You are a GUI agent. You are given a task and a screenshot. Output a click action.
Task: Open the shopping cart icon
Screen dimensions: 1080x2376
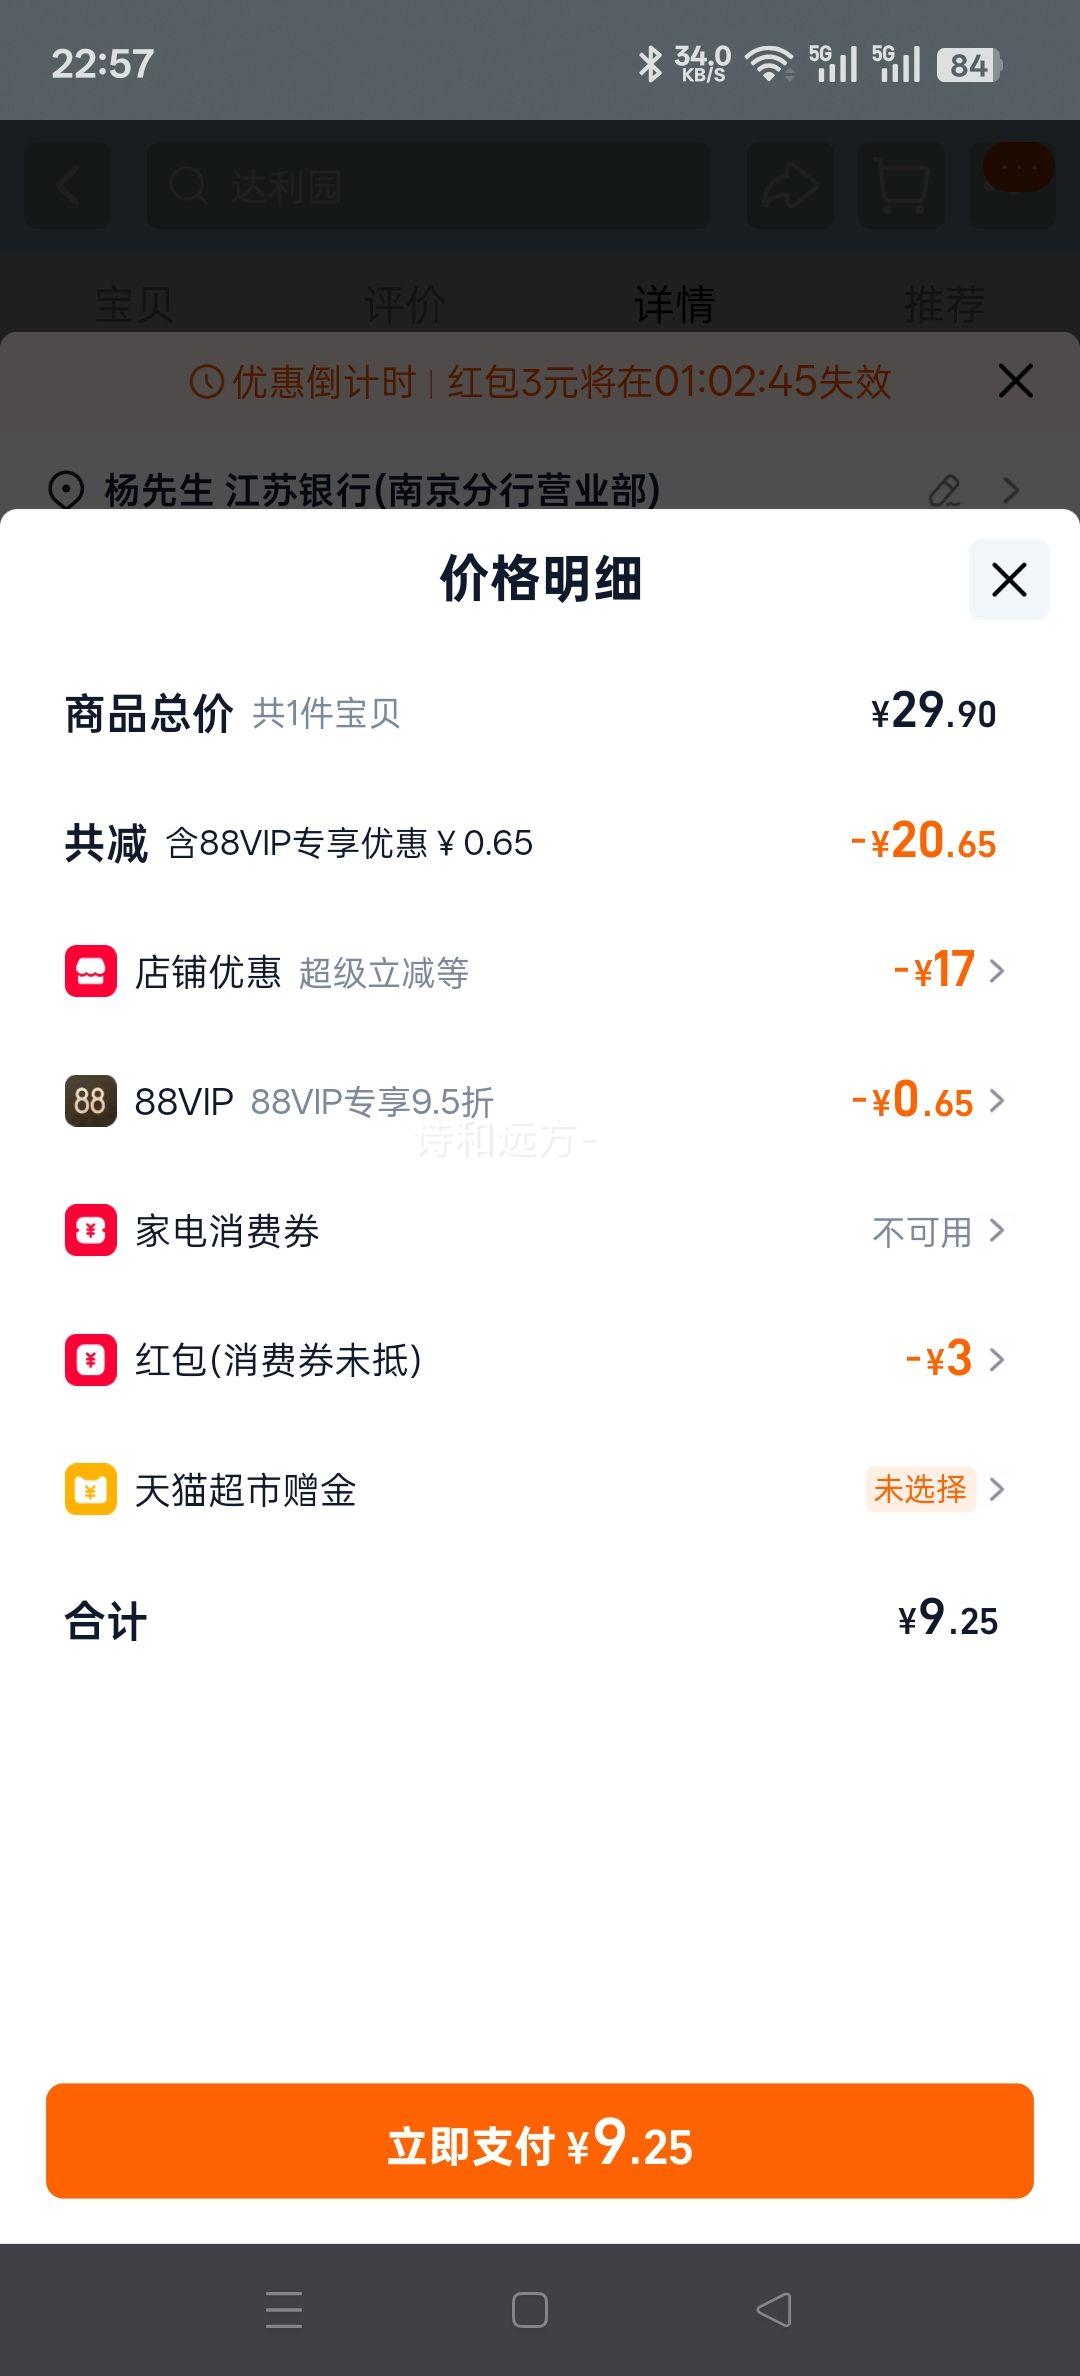coord(901,186)
